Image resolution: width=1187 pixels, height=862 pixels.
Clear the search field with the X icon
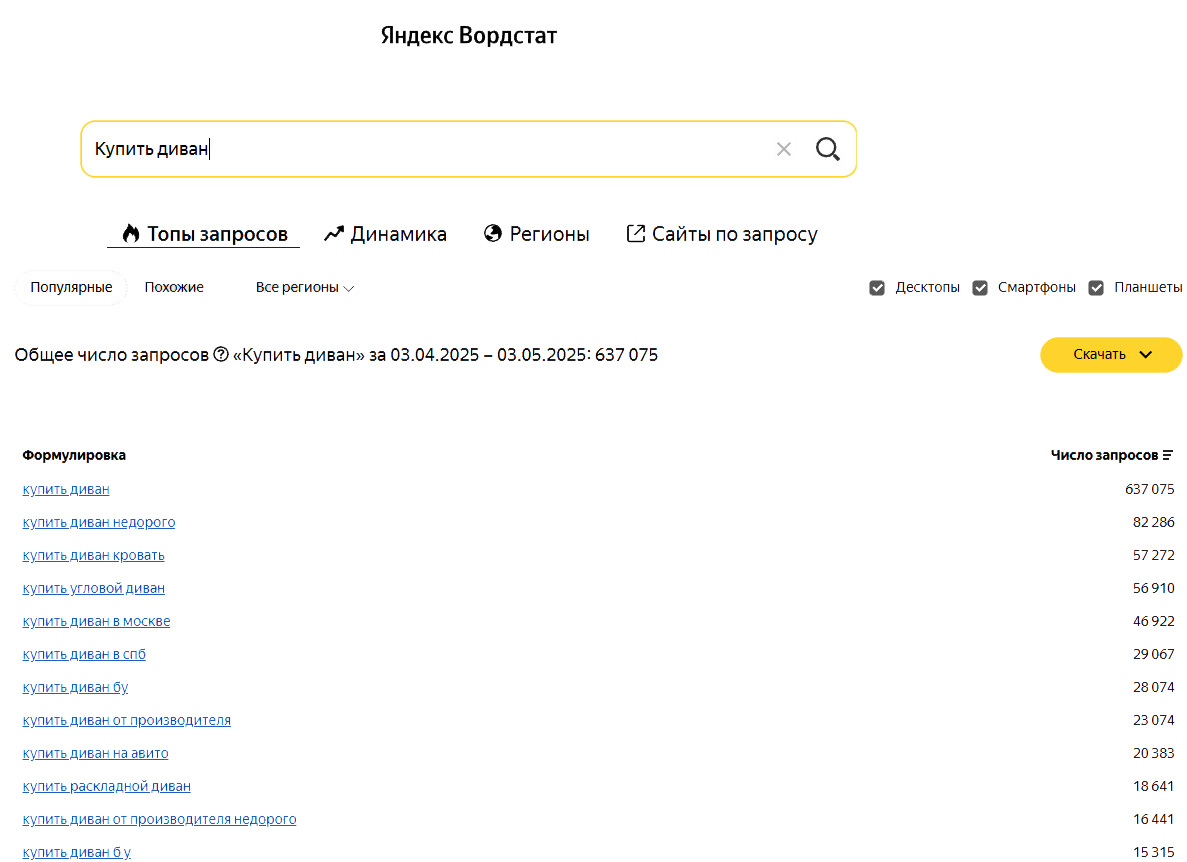point(784,149)
